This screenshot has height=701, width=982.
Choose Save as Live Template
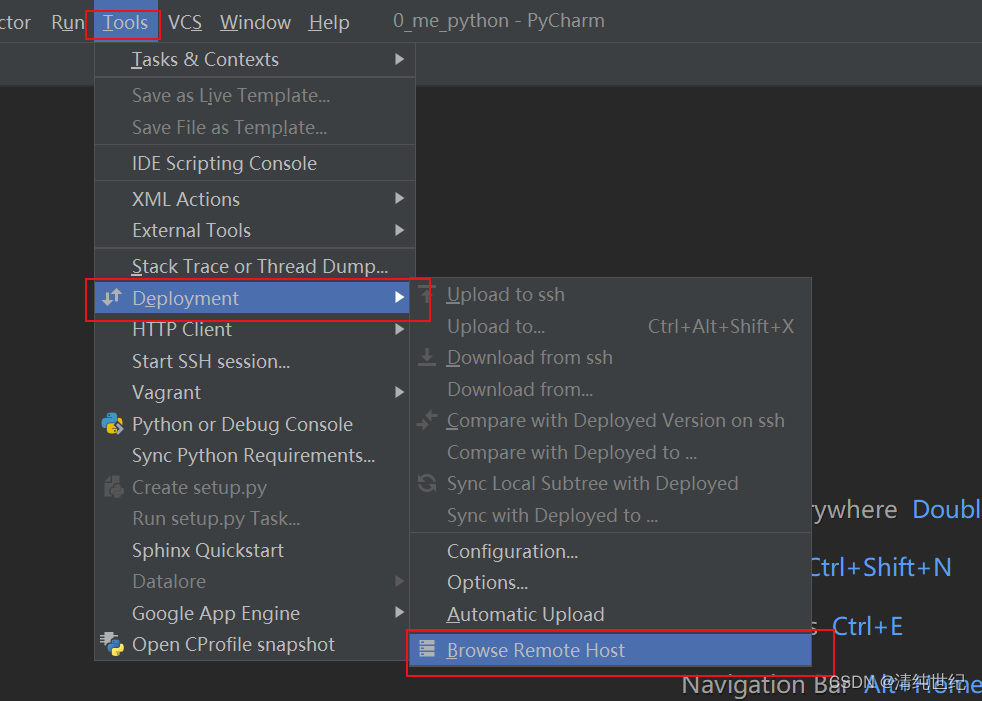[x=255, y=95]
